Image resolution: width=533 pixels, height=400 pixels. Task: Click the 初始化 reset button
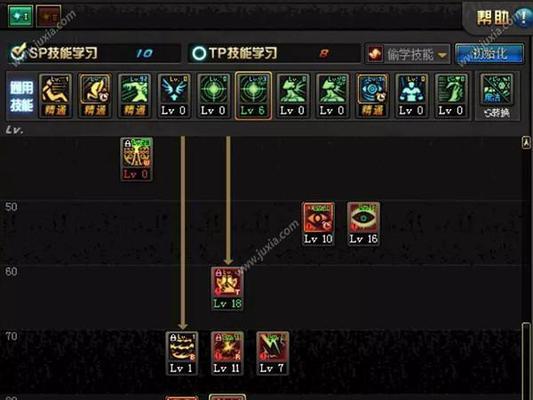pyautogui.click(x=489, y=54)
